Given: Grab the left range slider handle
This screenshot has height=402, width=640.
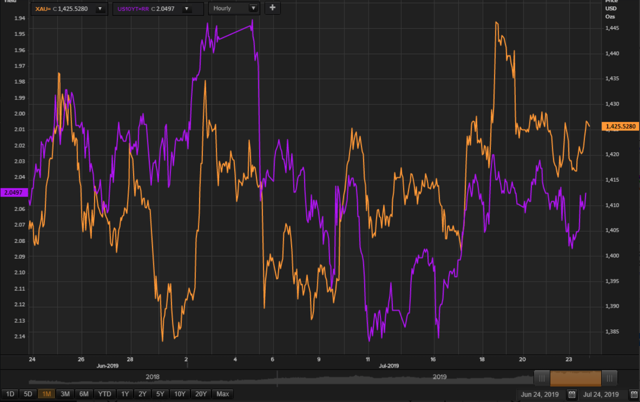Looking at the screenshot, I should point(542,378).
